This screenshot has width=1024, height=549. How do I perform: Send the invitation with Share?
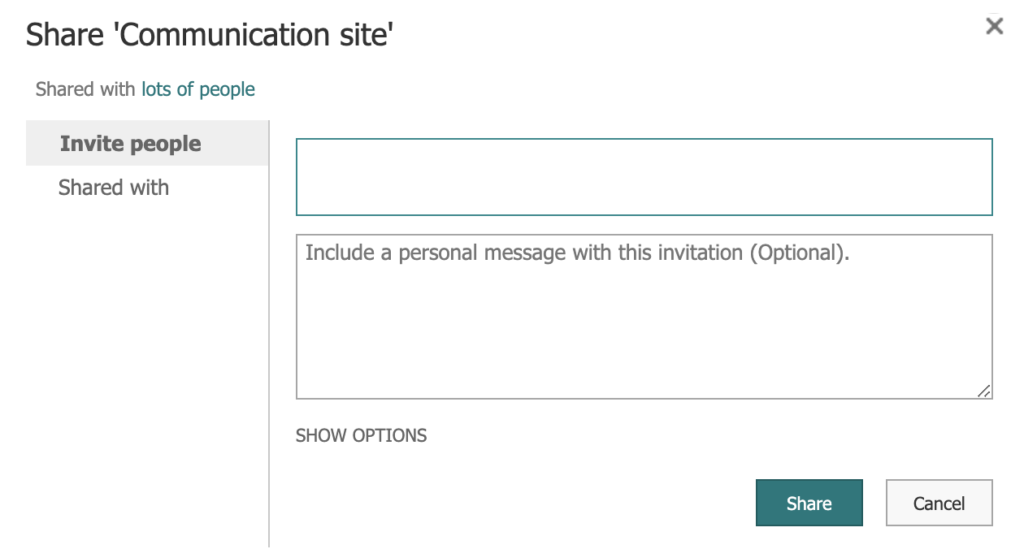(x=808, y=503)
